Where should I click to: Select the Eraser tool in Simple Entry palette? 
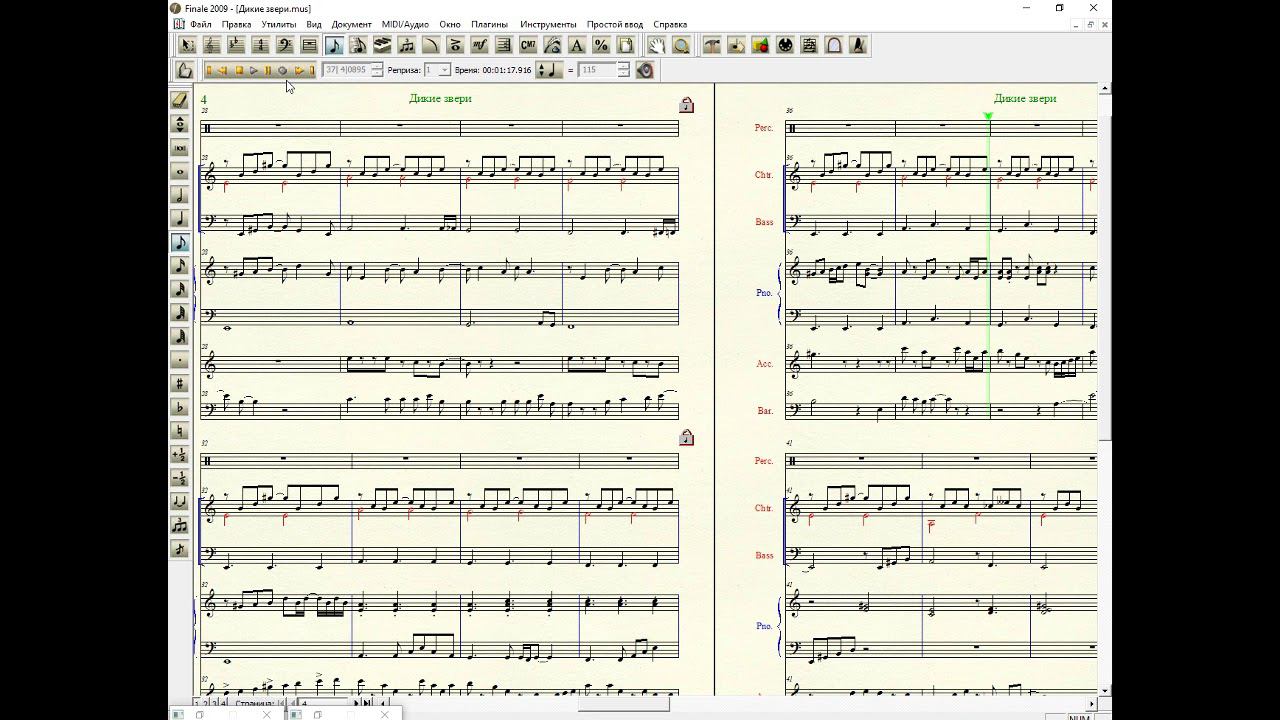(180, 100)
